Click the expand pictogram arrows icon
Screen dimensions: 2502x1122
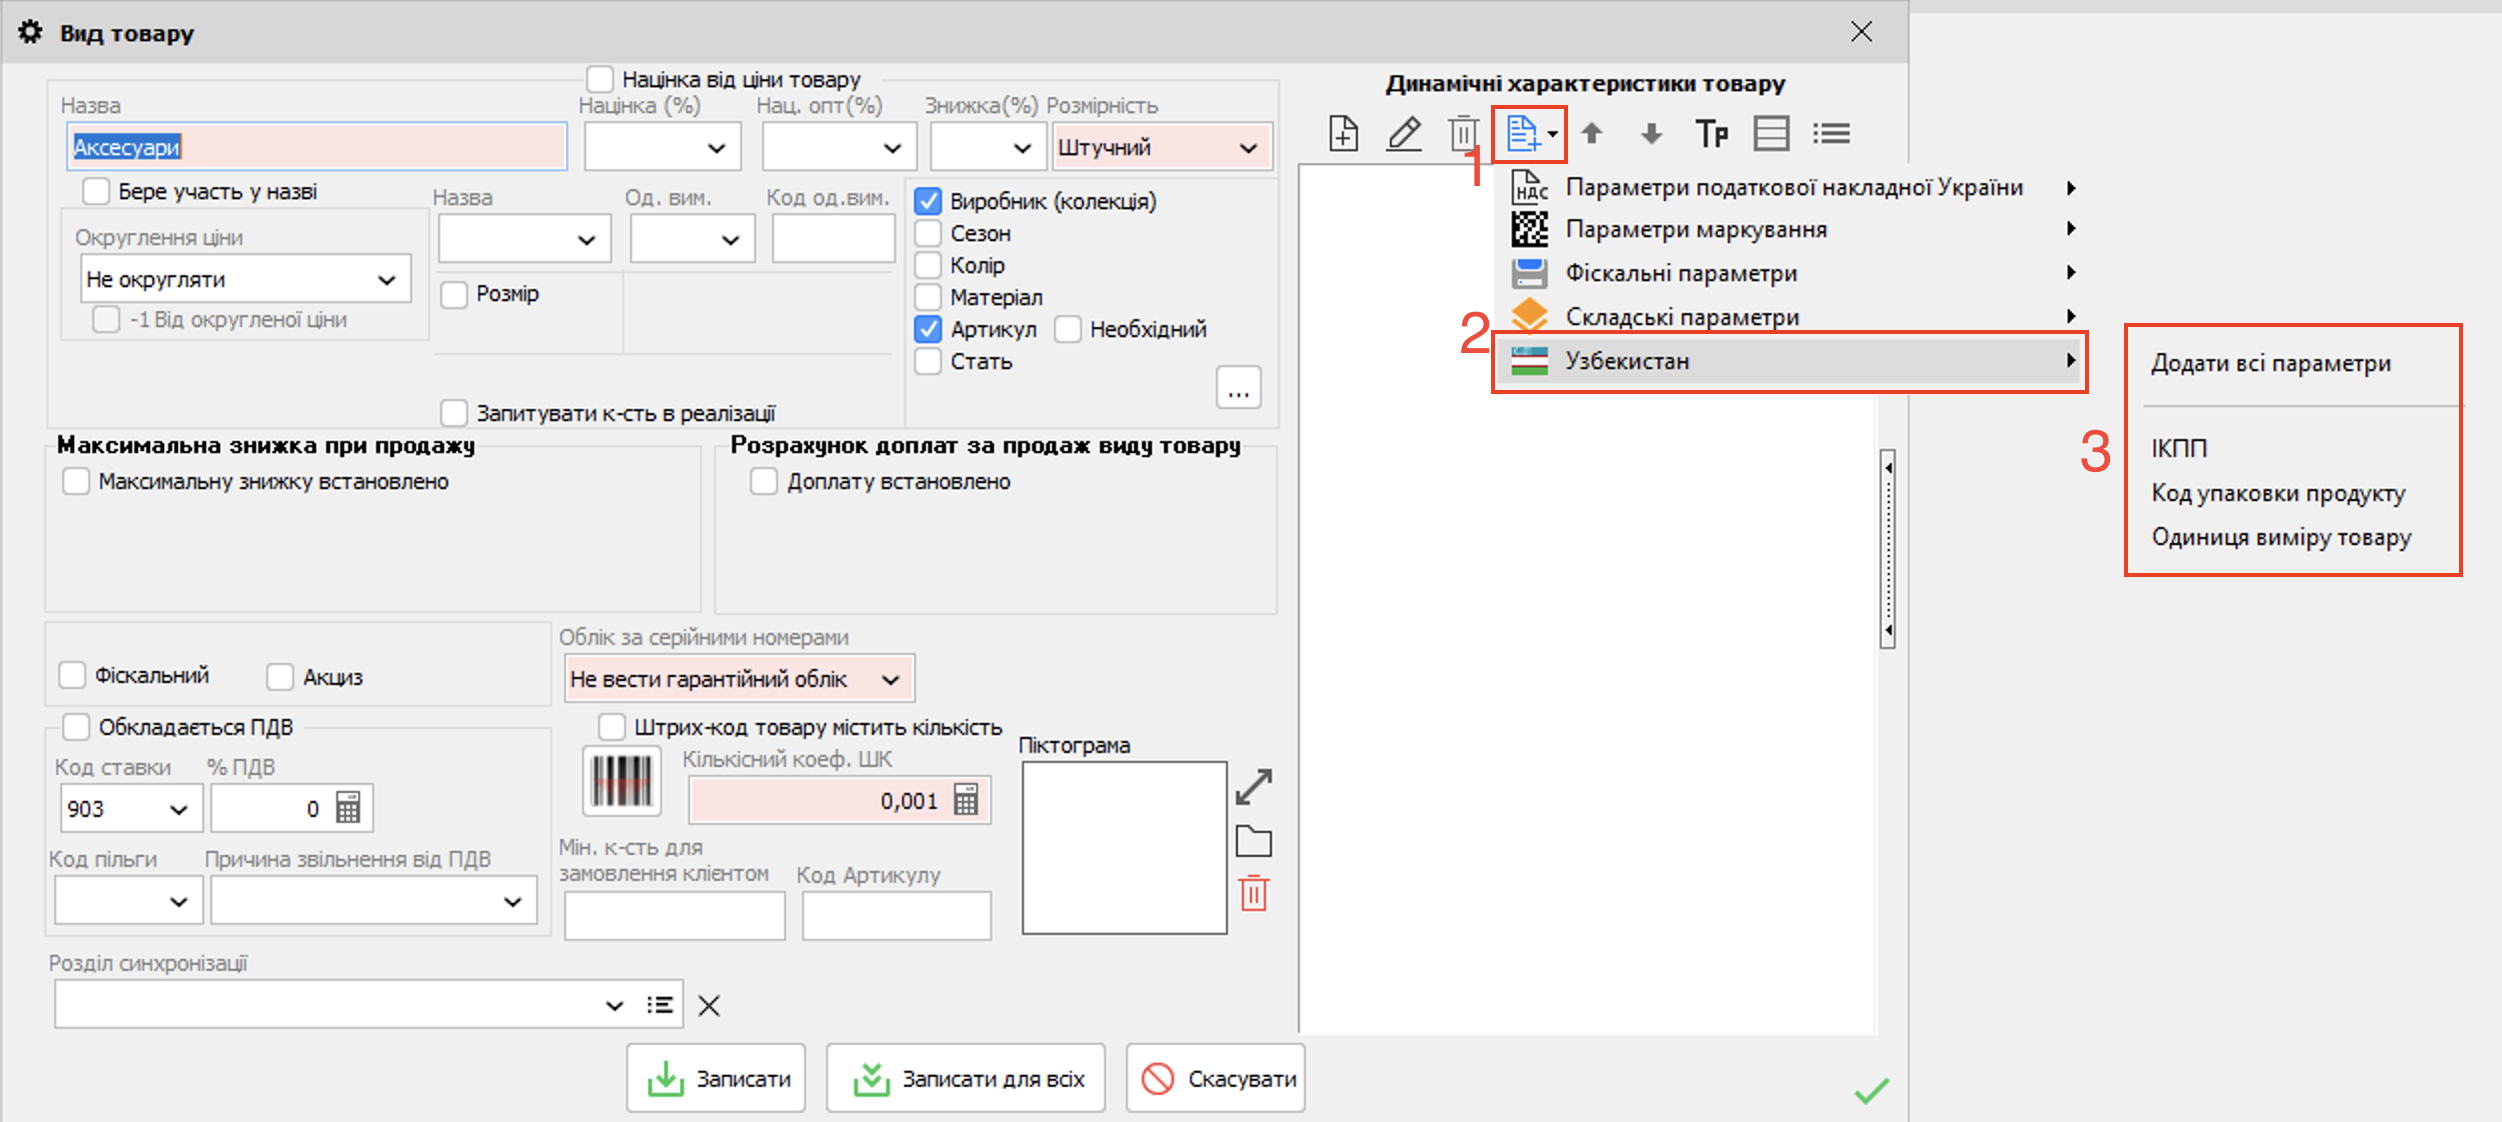pos(1253,787)
